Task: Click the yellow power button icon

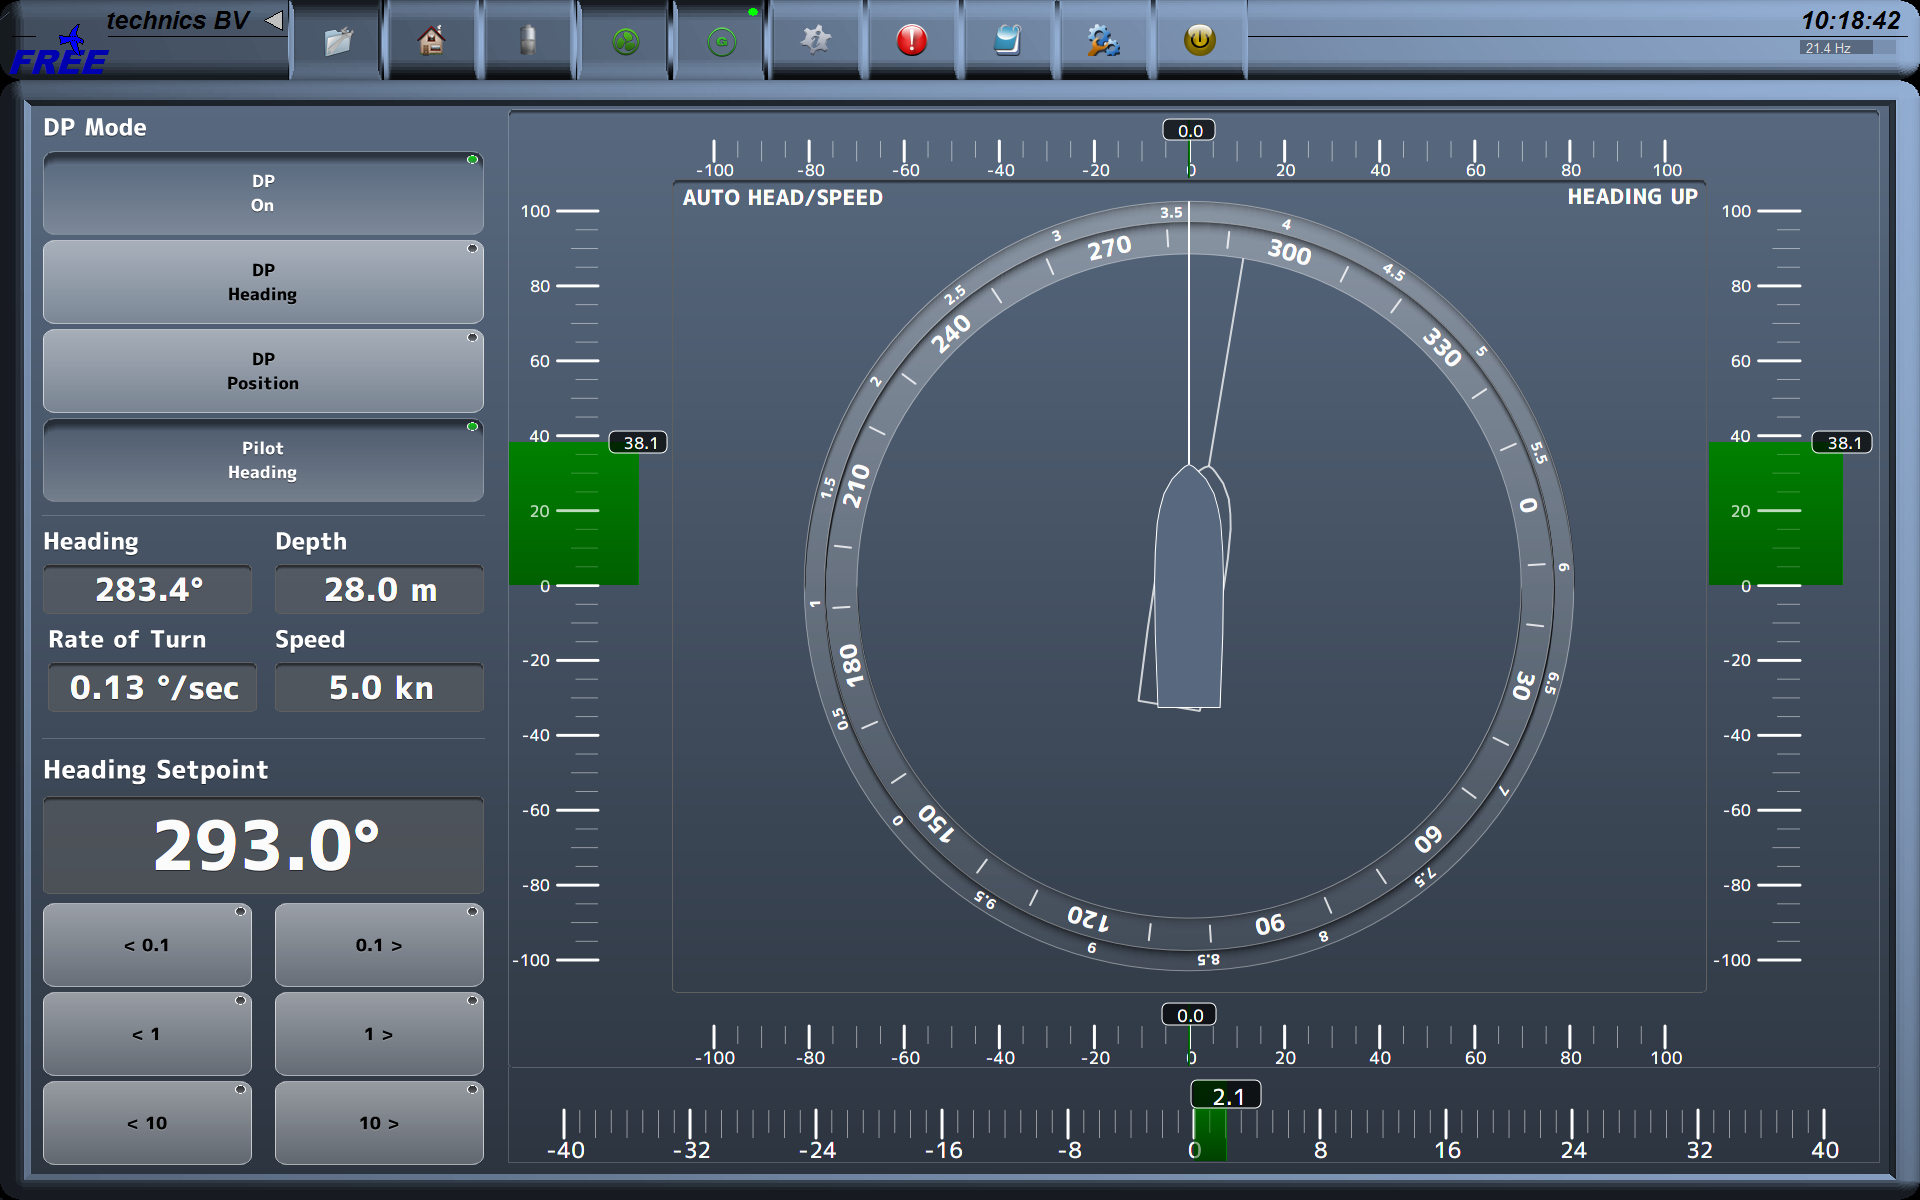Action: (1199, 41)
